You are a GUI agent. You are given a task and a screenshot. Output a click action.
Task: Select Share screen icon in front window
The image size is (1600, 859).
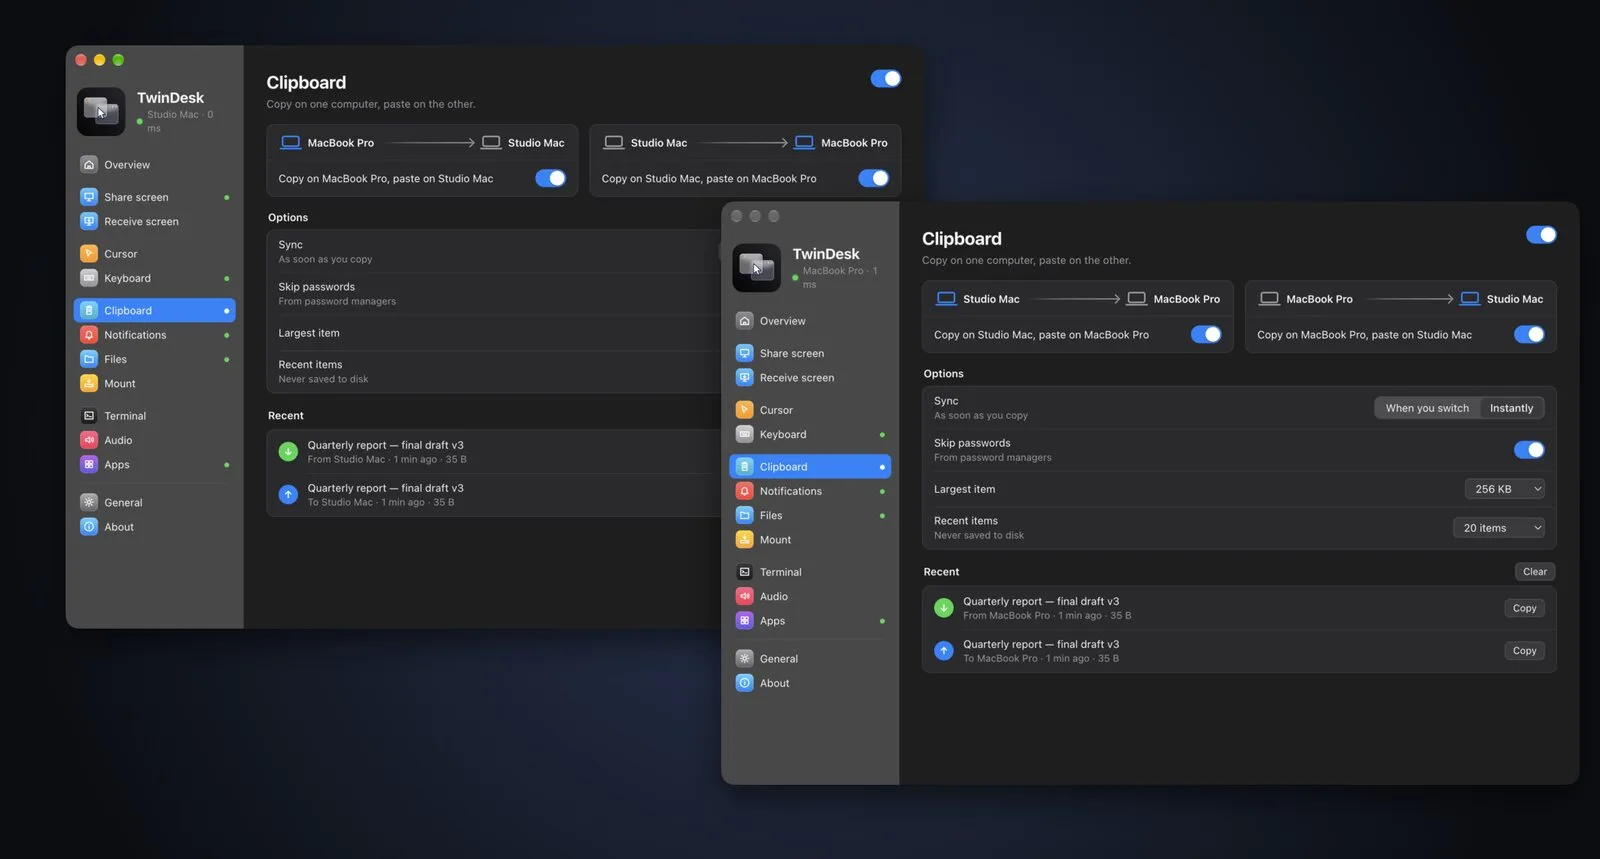[x=744, y=353]
